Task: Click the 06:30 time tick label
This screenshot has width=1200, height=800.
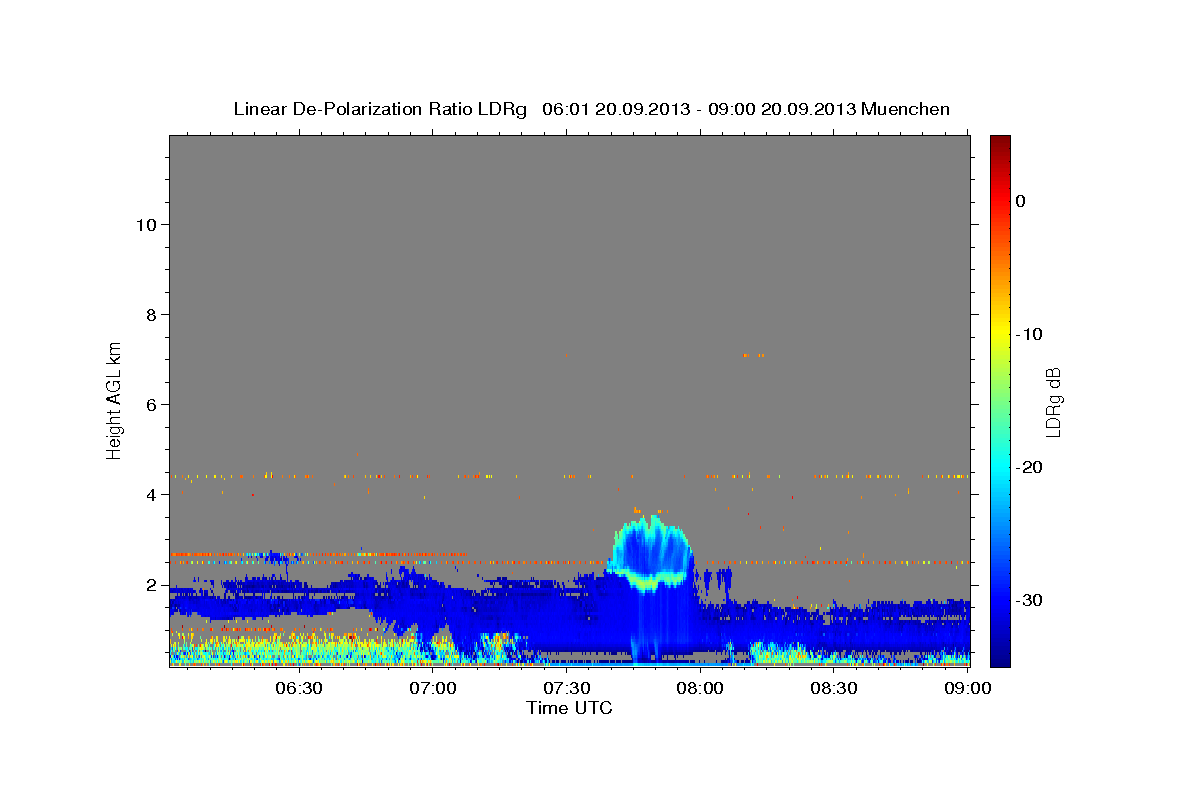Action: tap(298, 688)
